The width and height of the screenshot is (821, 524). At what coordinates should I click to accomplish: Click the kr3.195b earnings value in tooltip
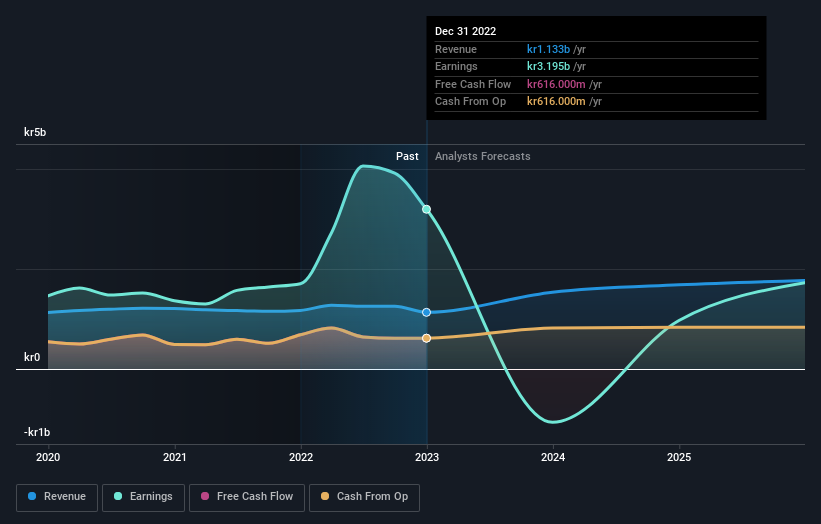[548, 66]
